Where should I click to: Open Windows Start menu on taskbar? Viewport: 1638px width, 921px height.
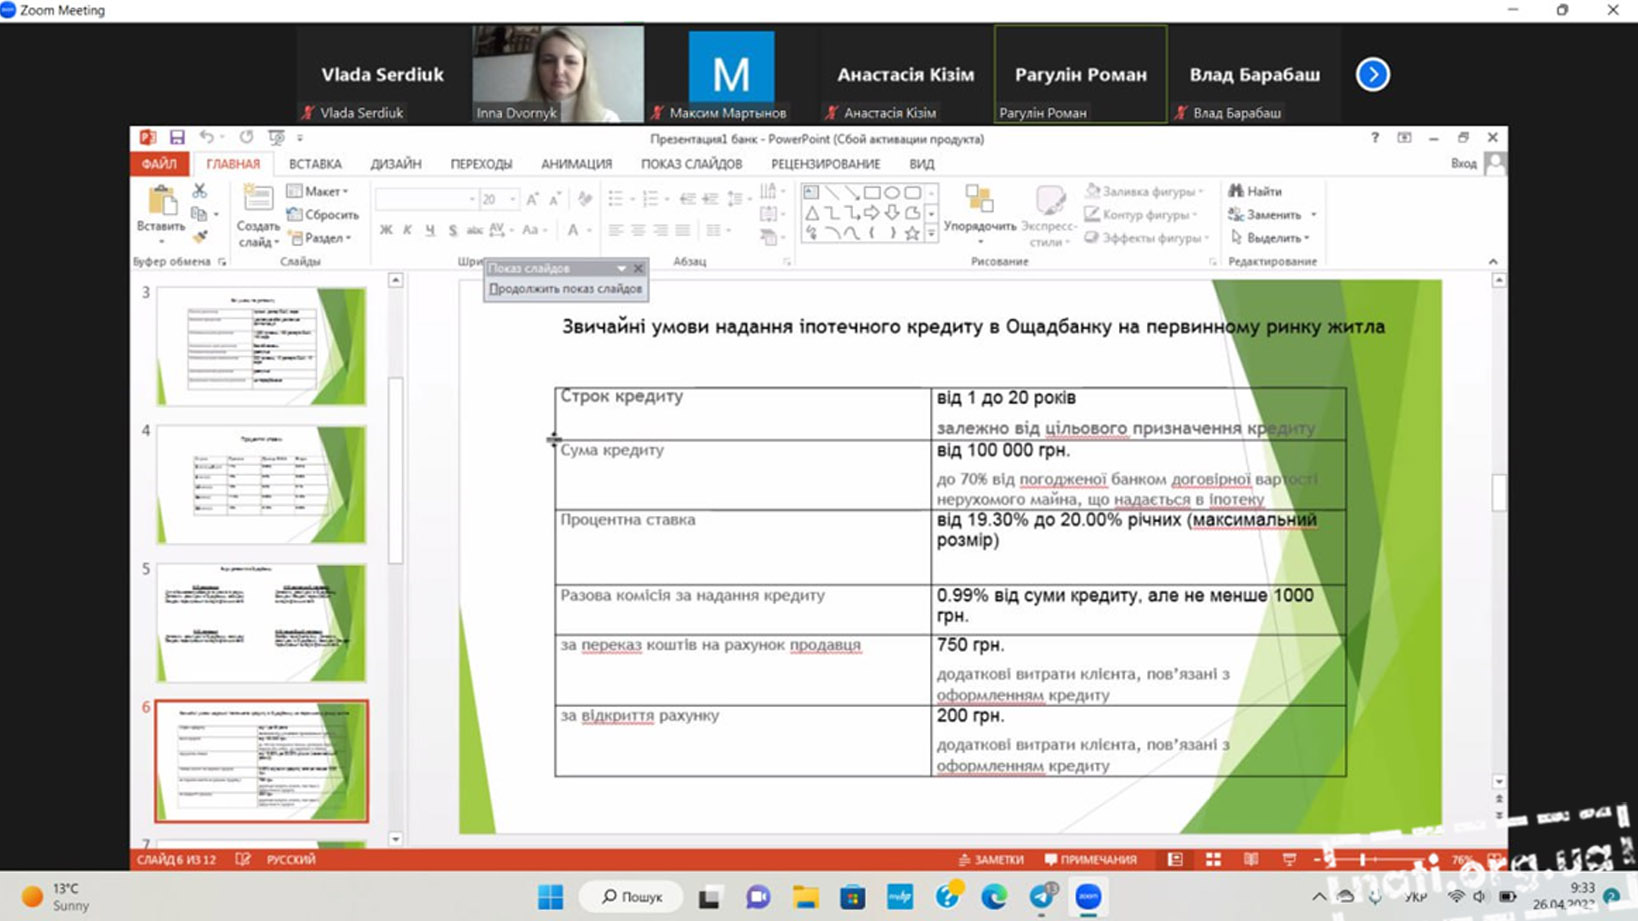coord(550,896)
